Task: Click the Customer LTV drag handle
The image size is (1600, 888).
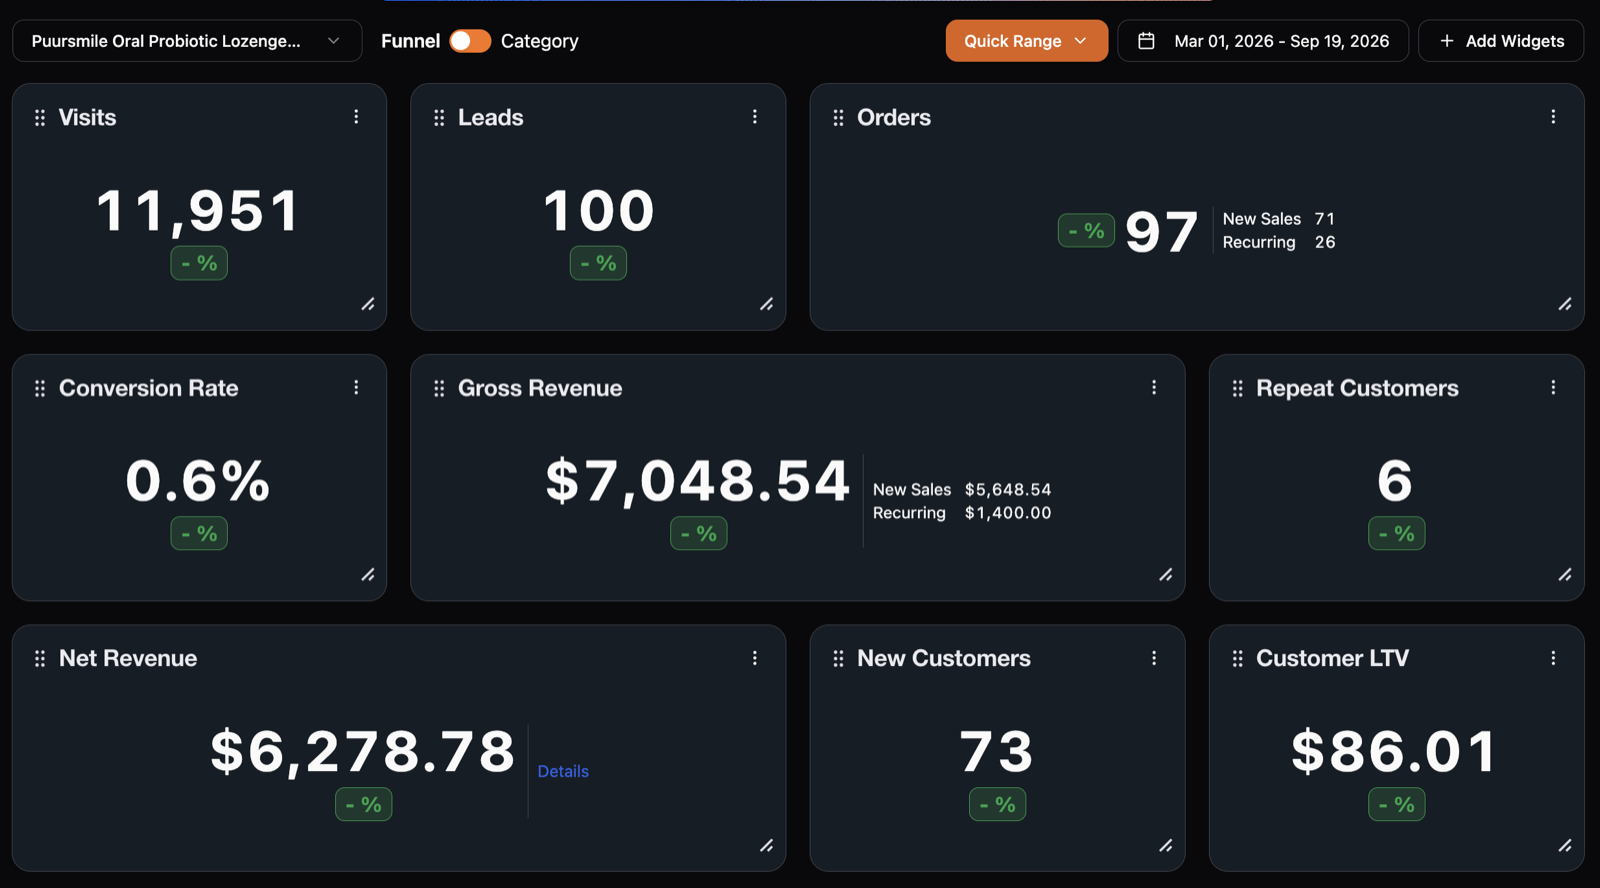Action: click(x=1237, y=658)
